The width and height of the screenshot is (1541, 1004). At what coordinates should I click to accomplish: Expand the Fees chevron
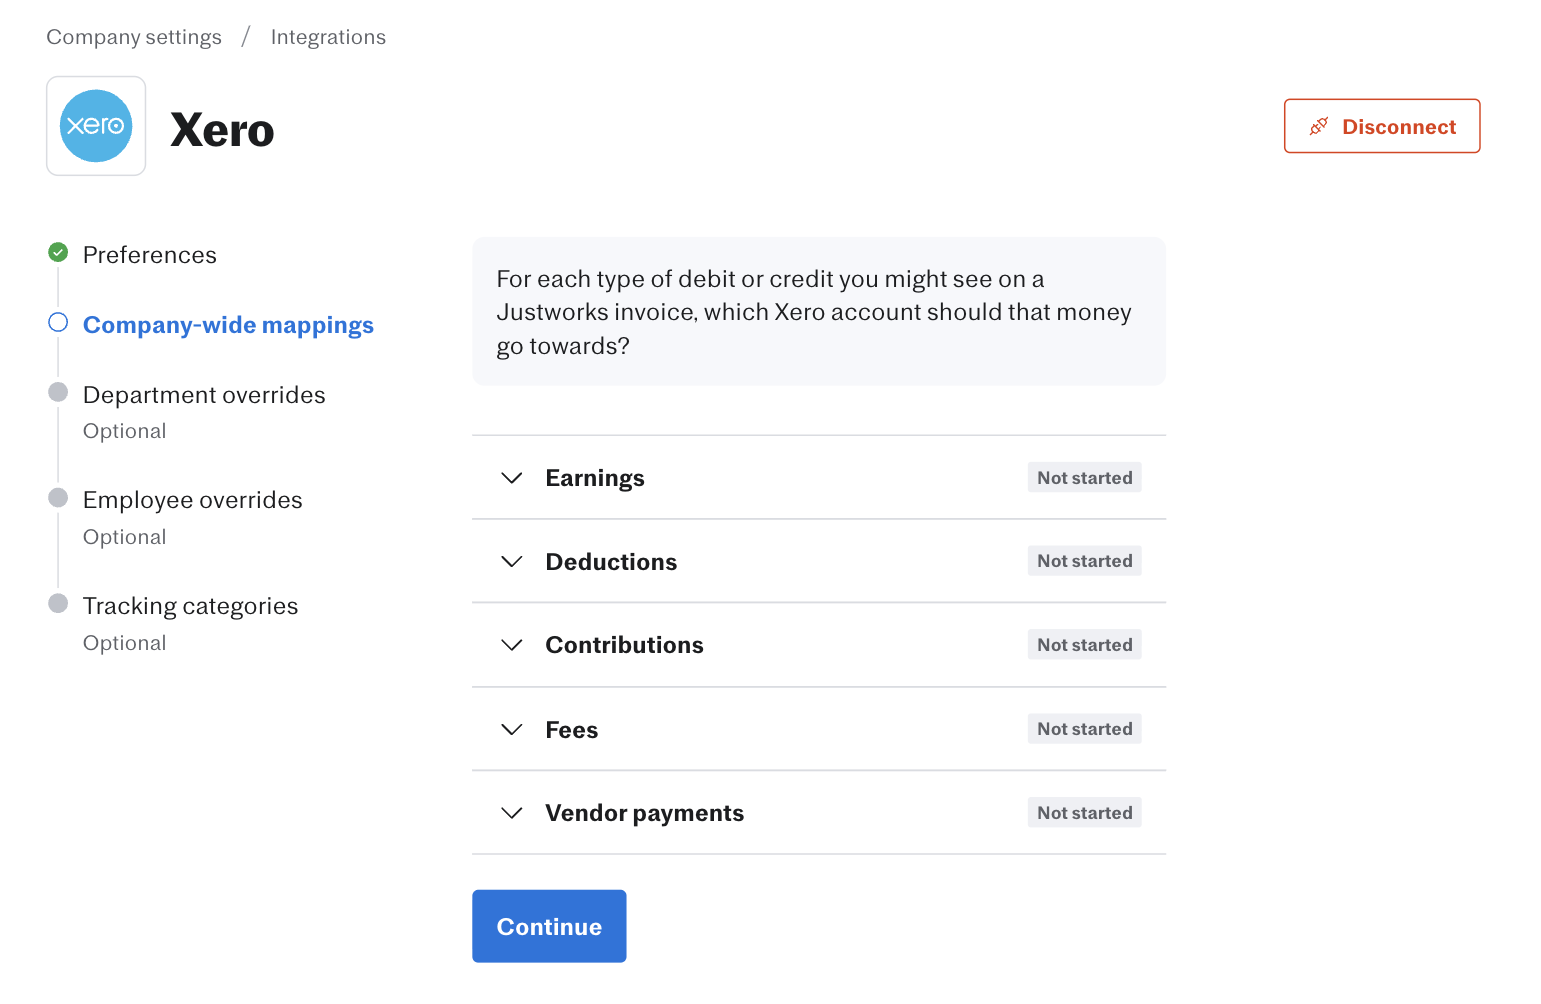[512, 730]
